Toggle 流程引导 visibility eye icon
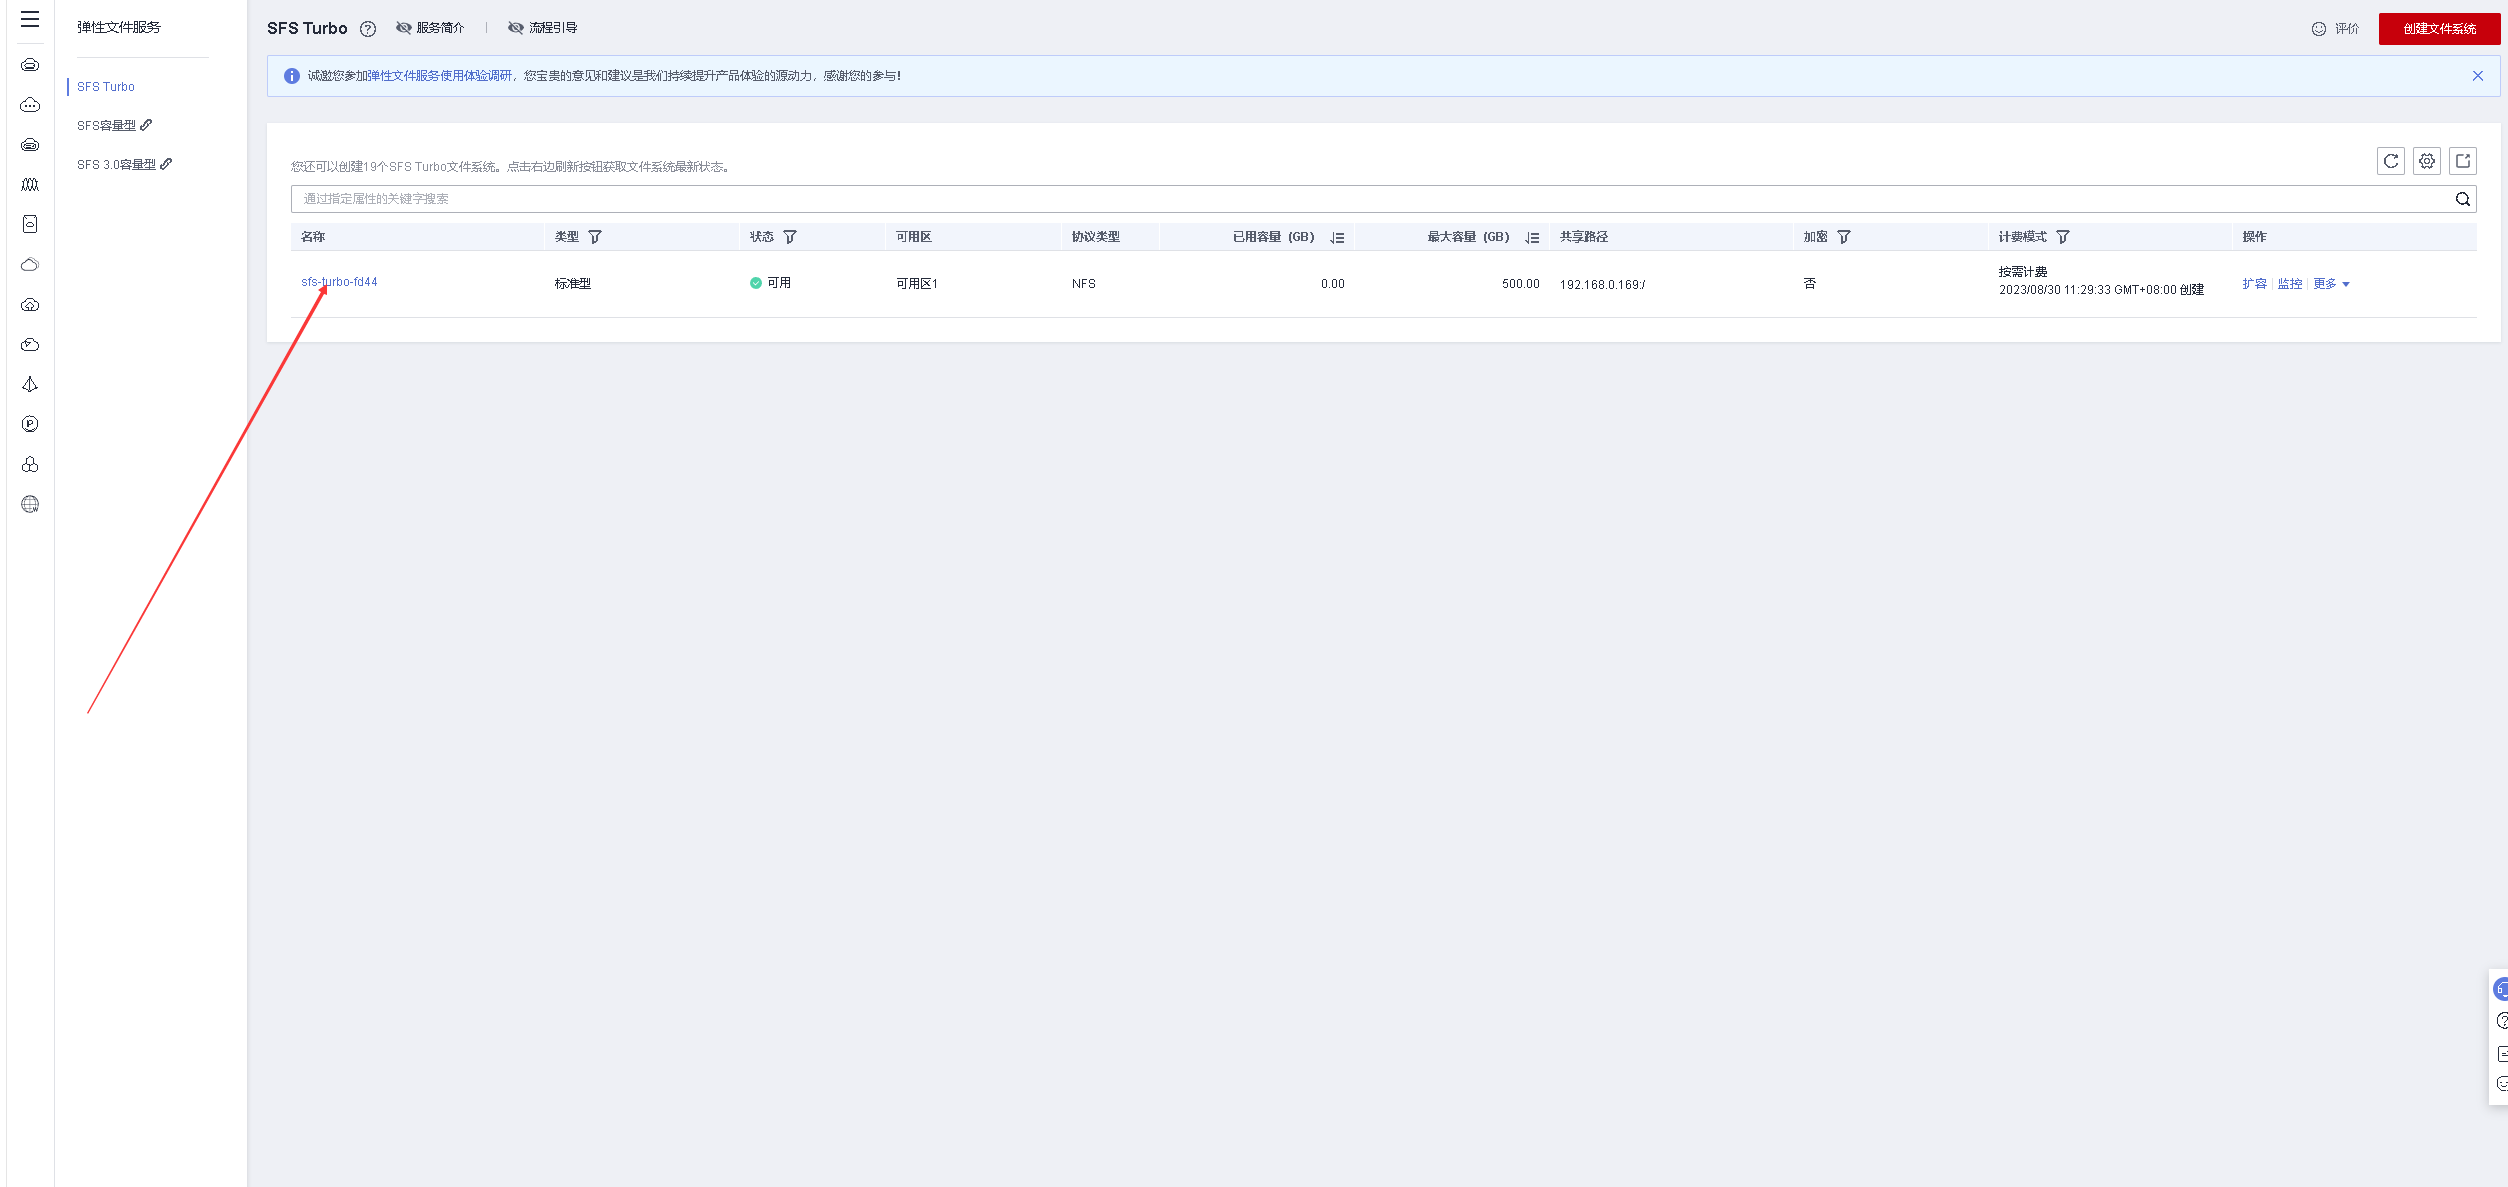The image size is (2508, 1187). click(516, 28)
